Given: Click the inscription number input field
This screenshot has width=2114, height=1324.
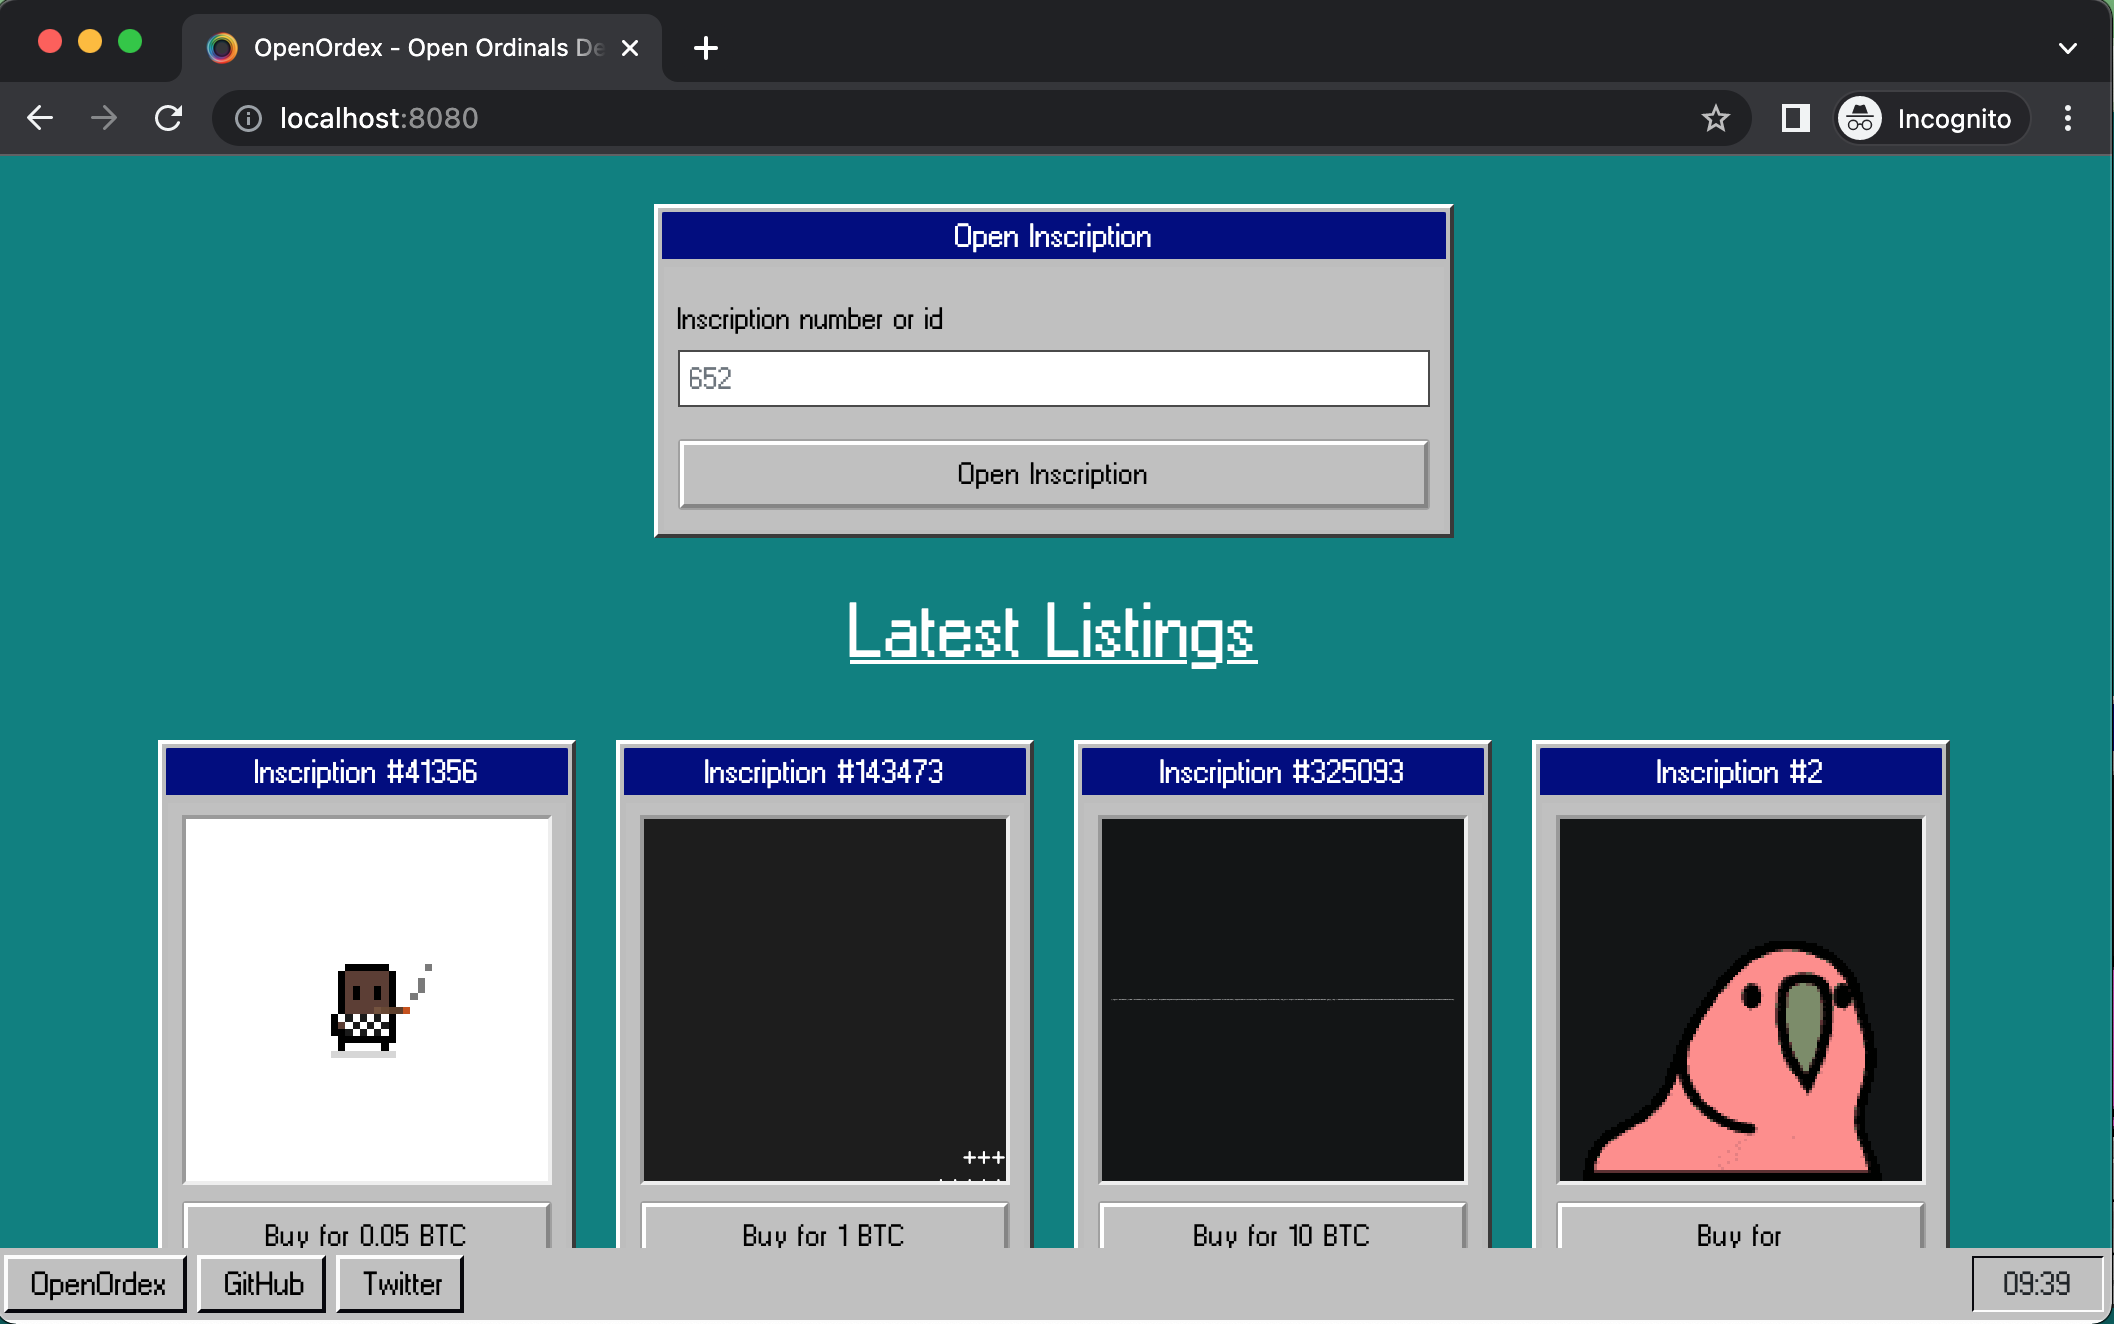Looking at the screenshot, I should (x=1053, y=378).
